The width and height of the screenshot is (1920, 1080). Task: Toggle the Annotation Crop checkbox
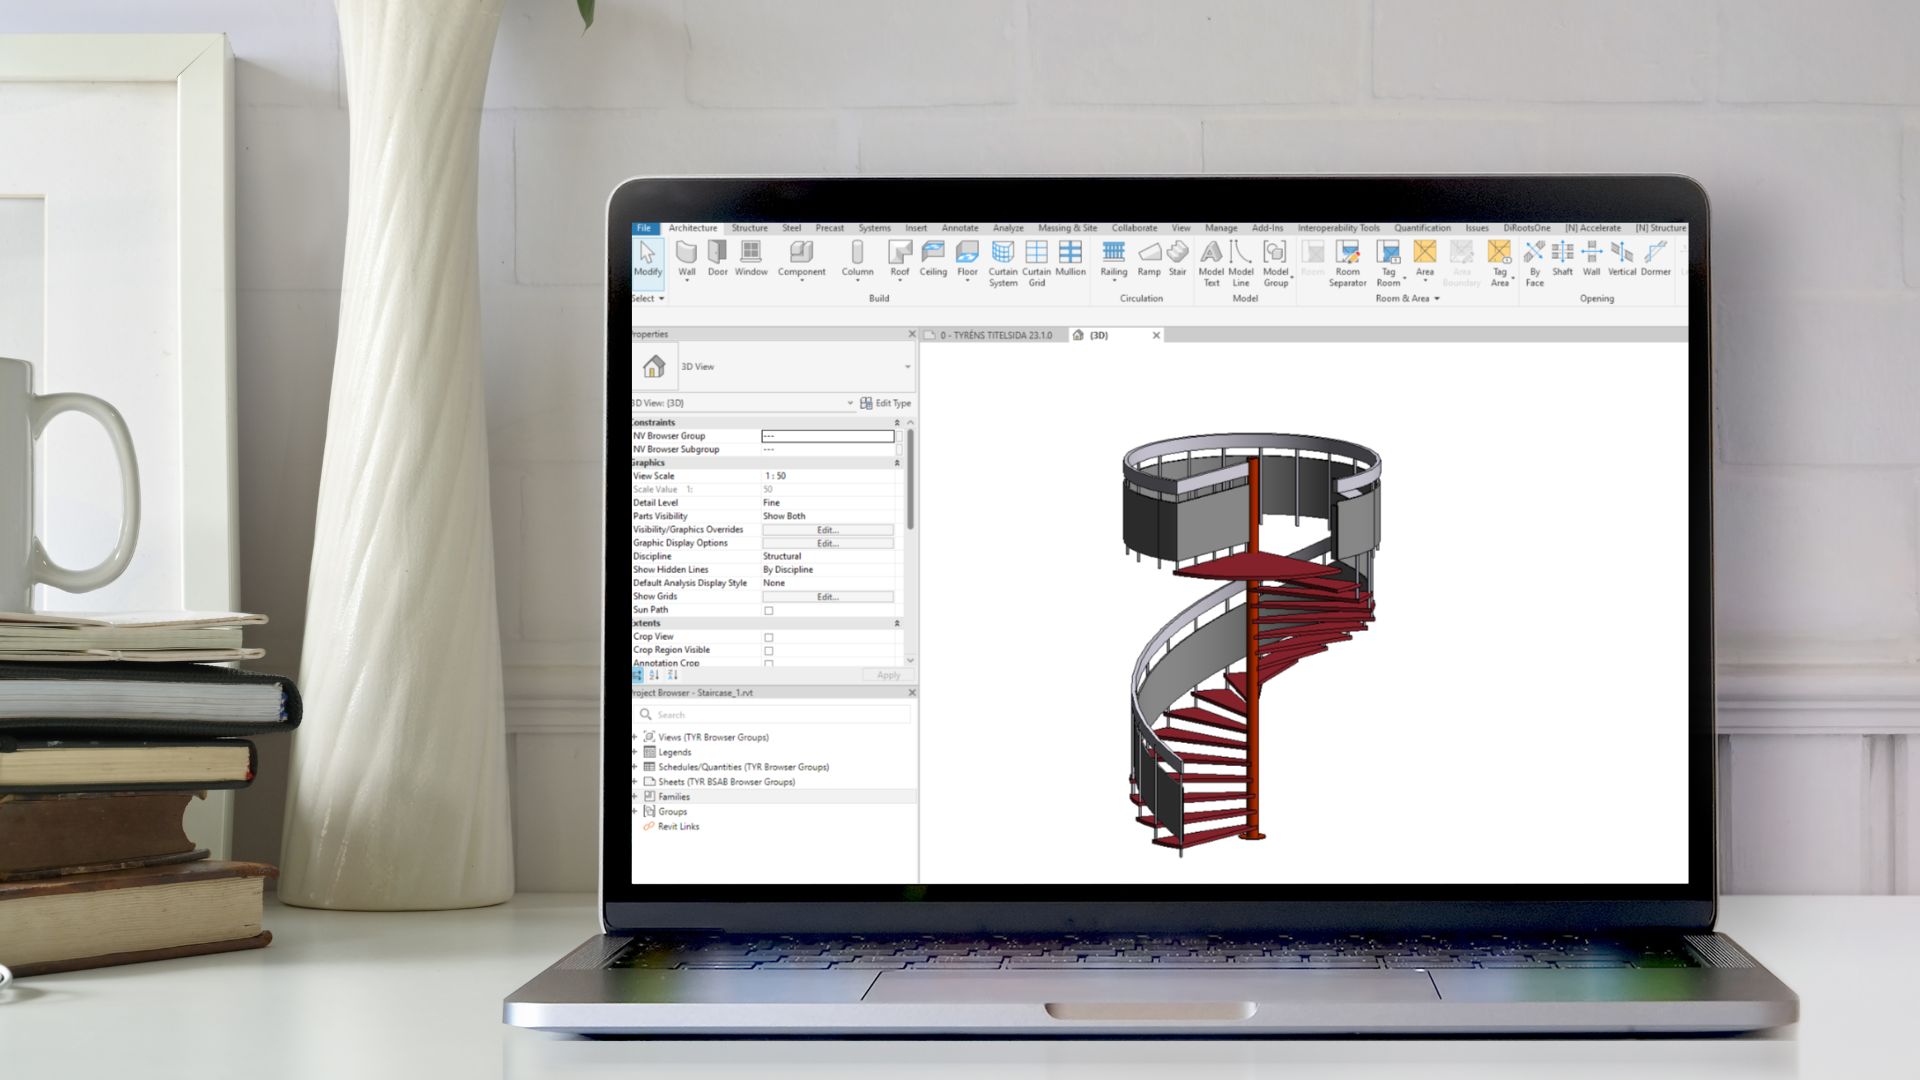tap(768, 663)
